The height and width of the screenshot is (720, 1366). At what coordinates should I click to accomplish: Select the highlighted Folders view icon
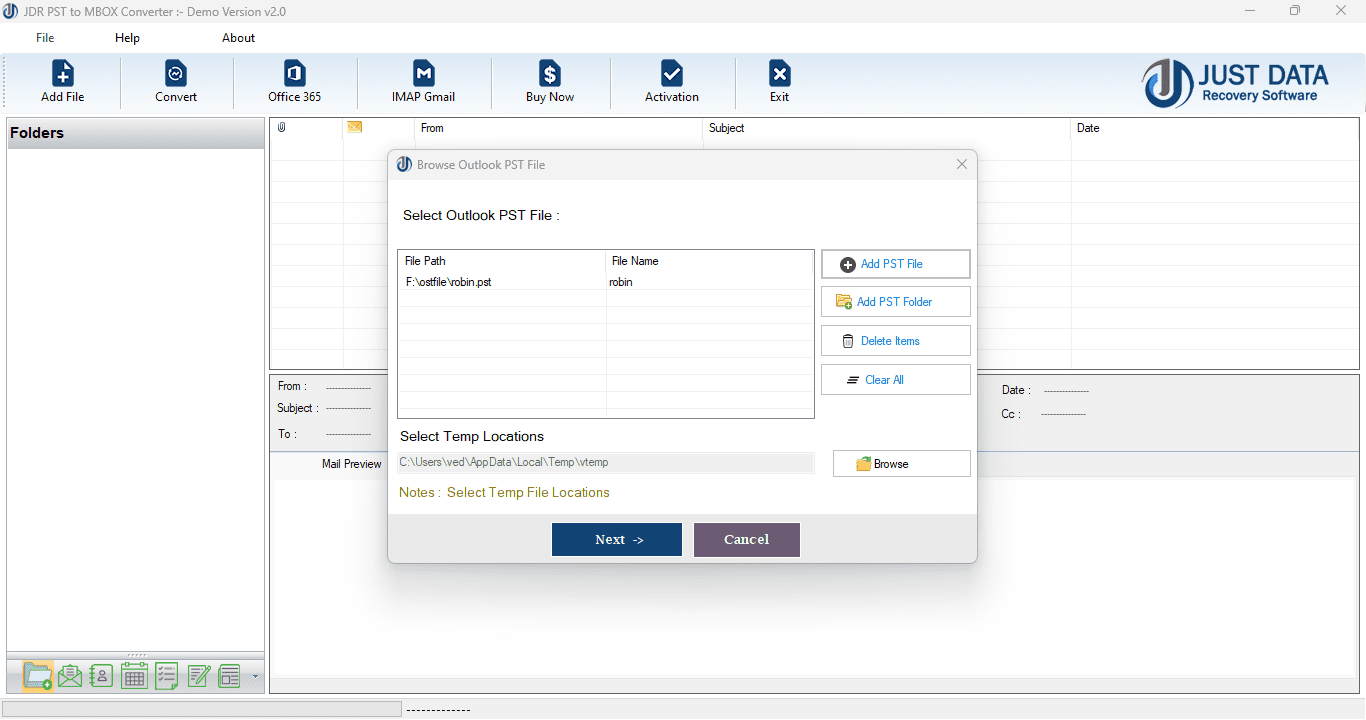click(37, 676)
